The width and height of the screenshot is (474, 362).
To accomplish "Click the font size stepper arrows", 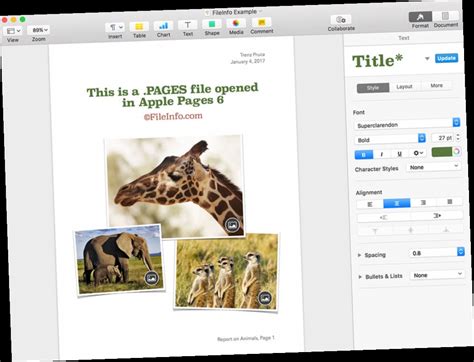I will click(458, 137).
